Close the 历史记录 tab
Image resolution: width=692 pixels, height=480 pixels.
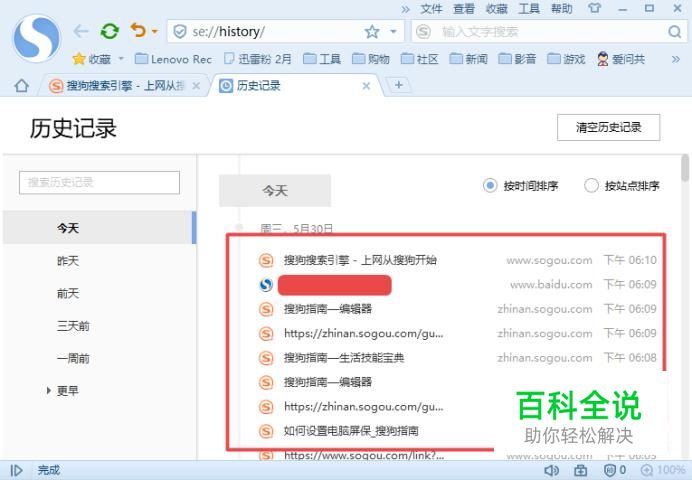tap(366, 86)
